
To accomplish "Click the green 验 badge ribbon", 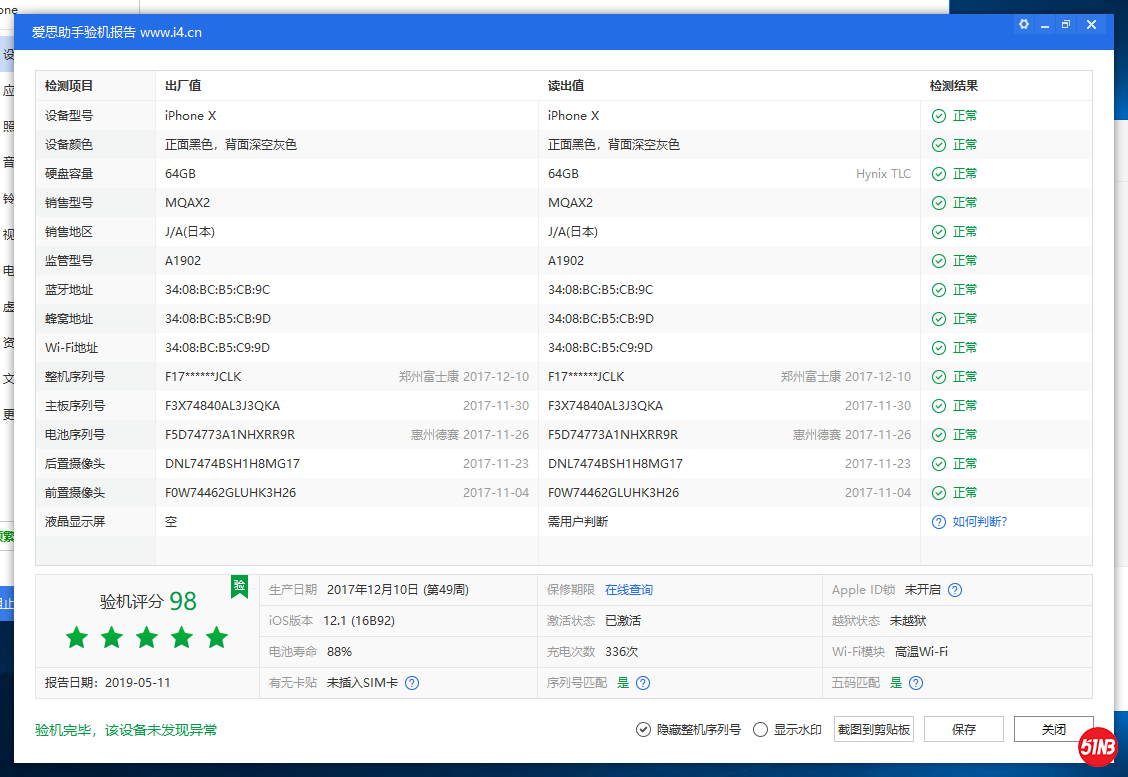I will coord(239,586).
